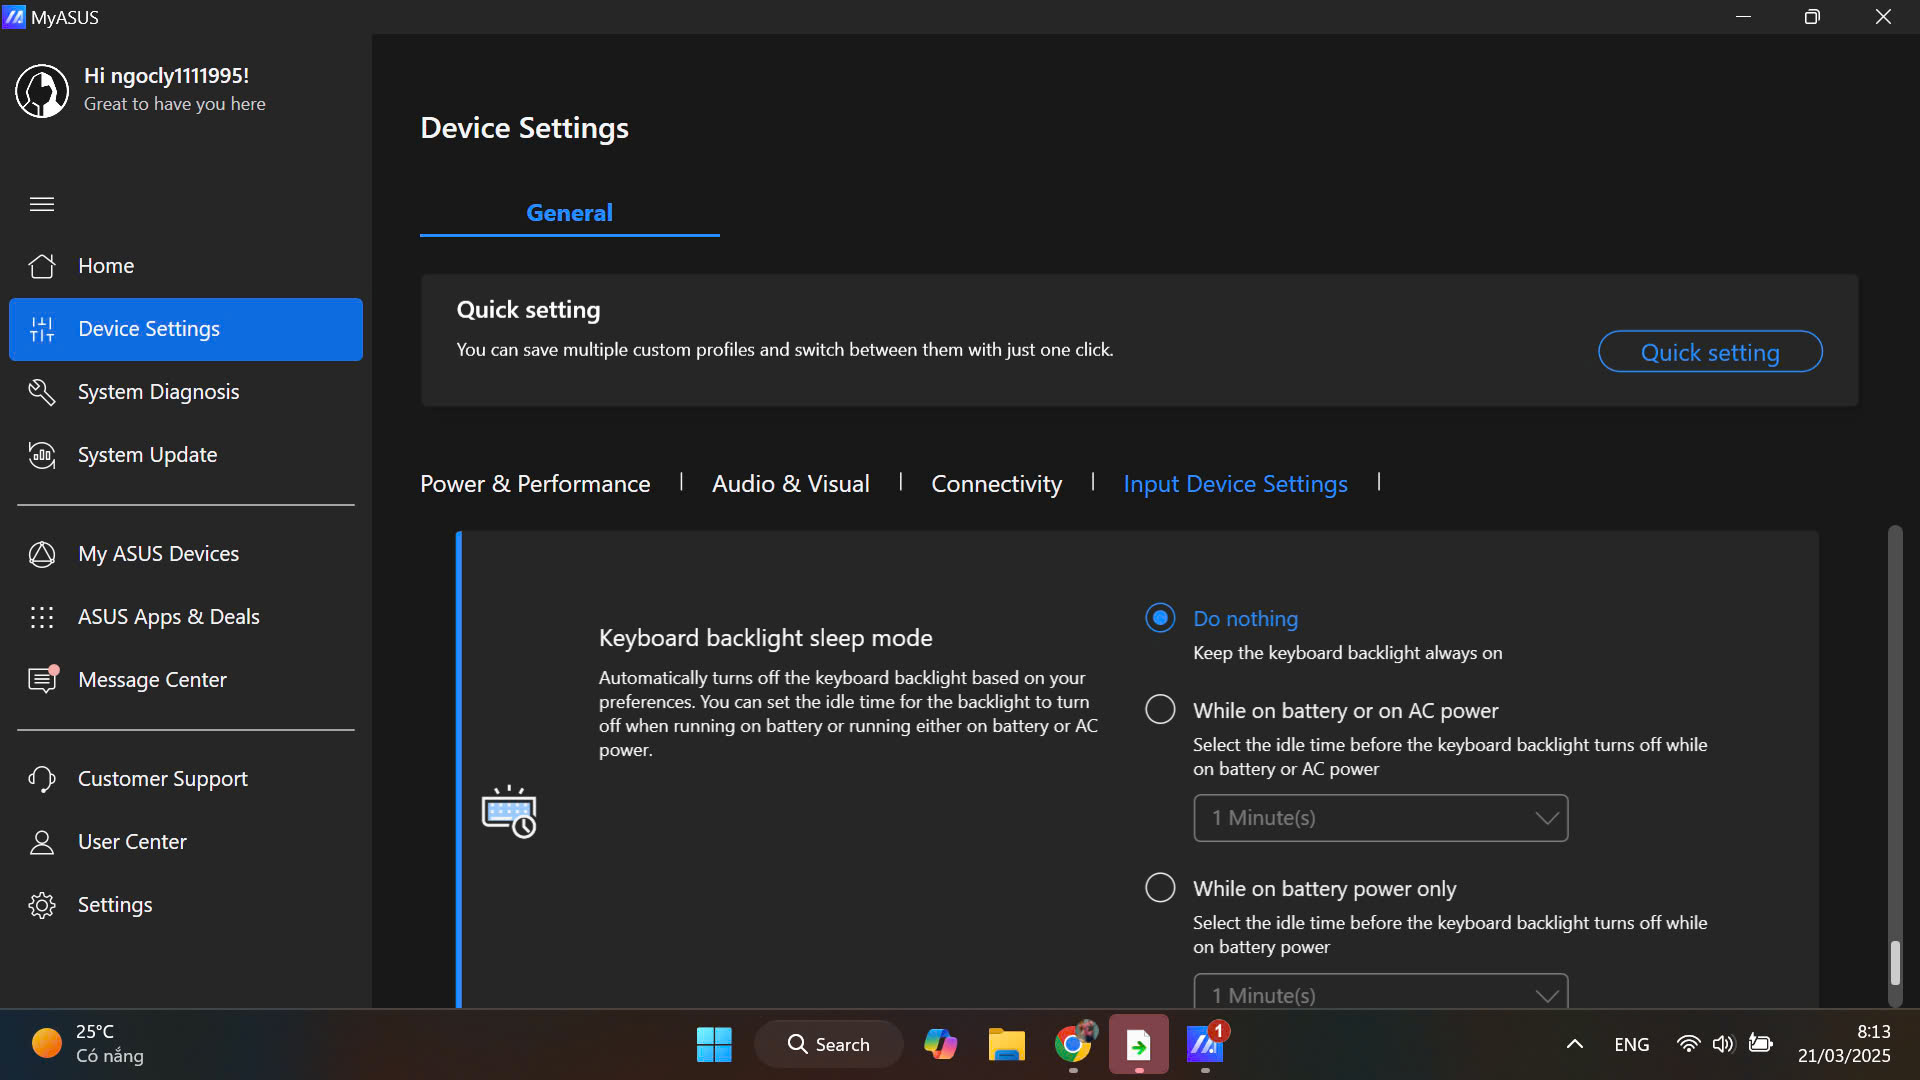The height and width of the screenshot is (1080, 1920).
Task: Click the user profile avatar
Action: point(42,90)
